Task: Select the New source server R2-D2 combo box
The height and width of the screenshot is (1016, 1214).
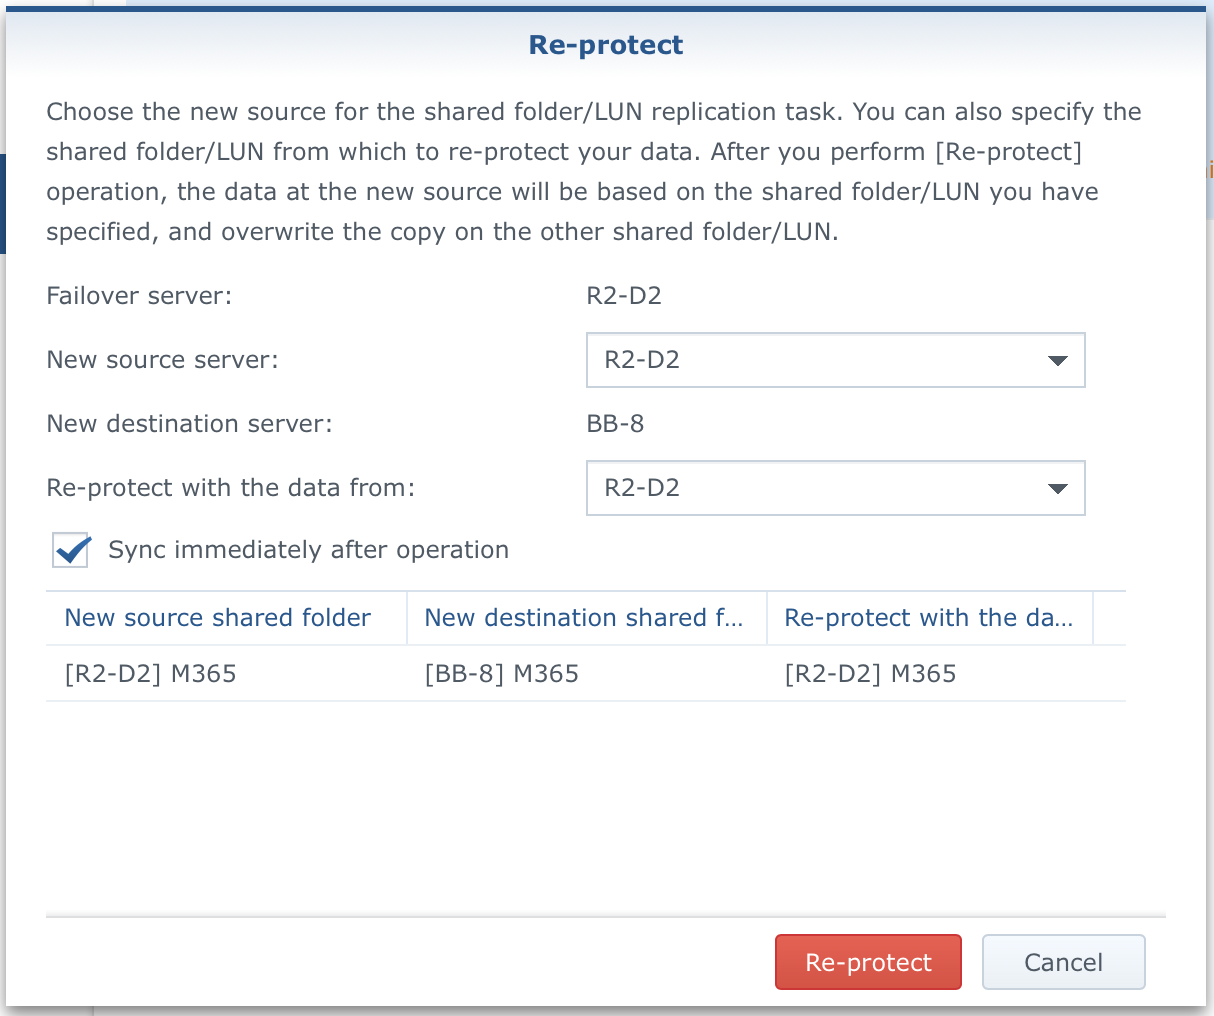Action: pyautogui.click(x=835, y=360)
